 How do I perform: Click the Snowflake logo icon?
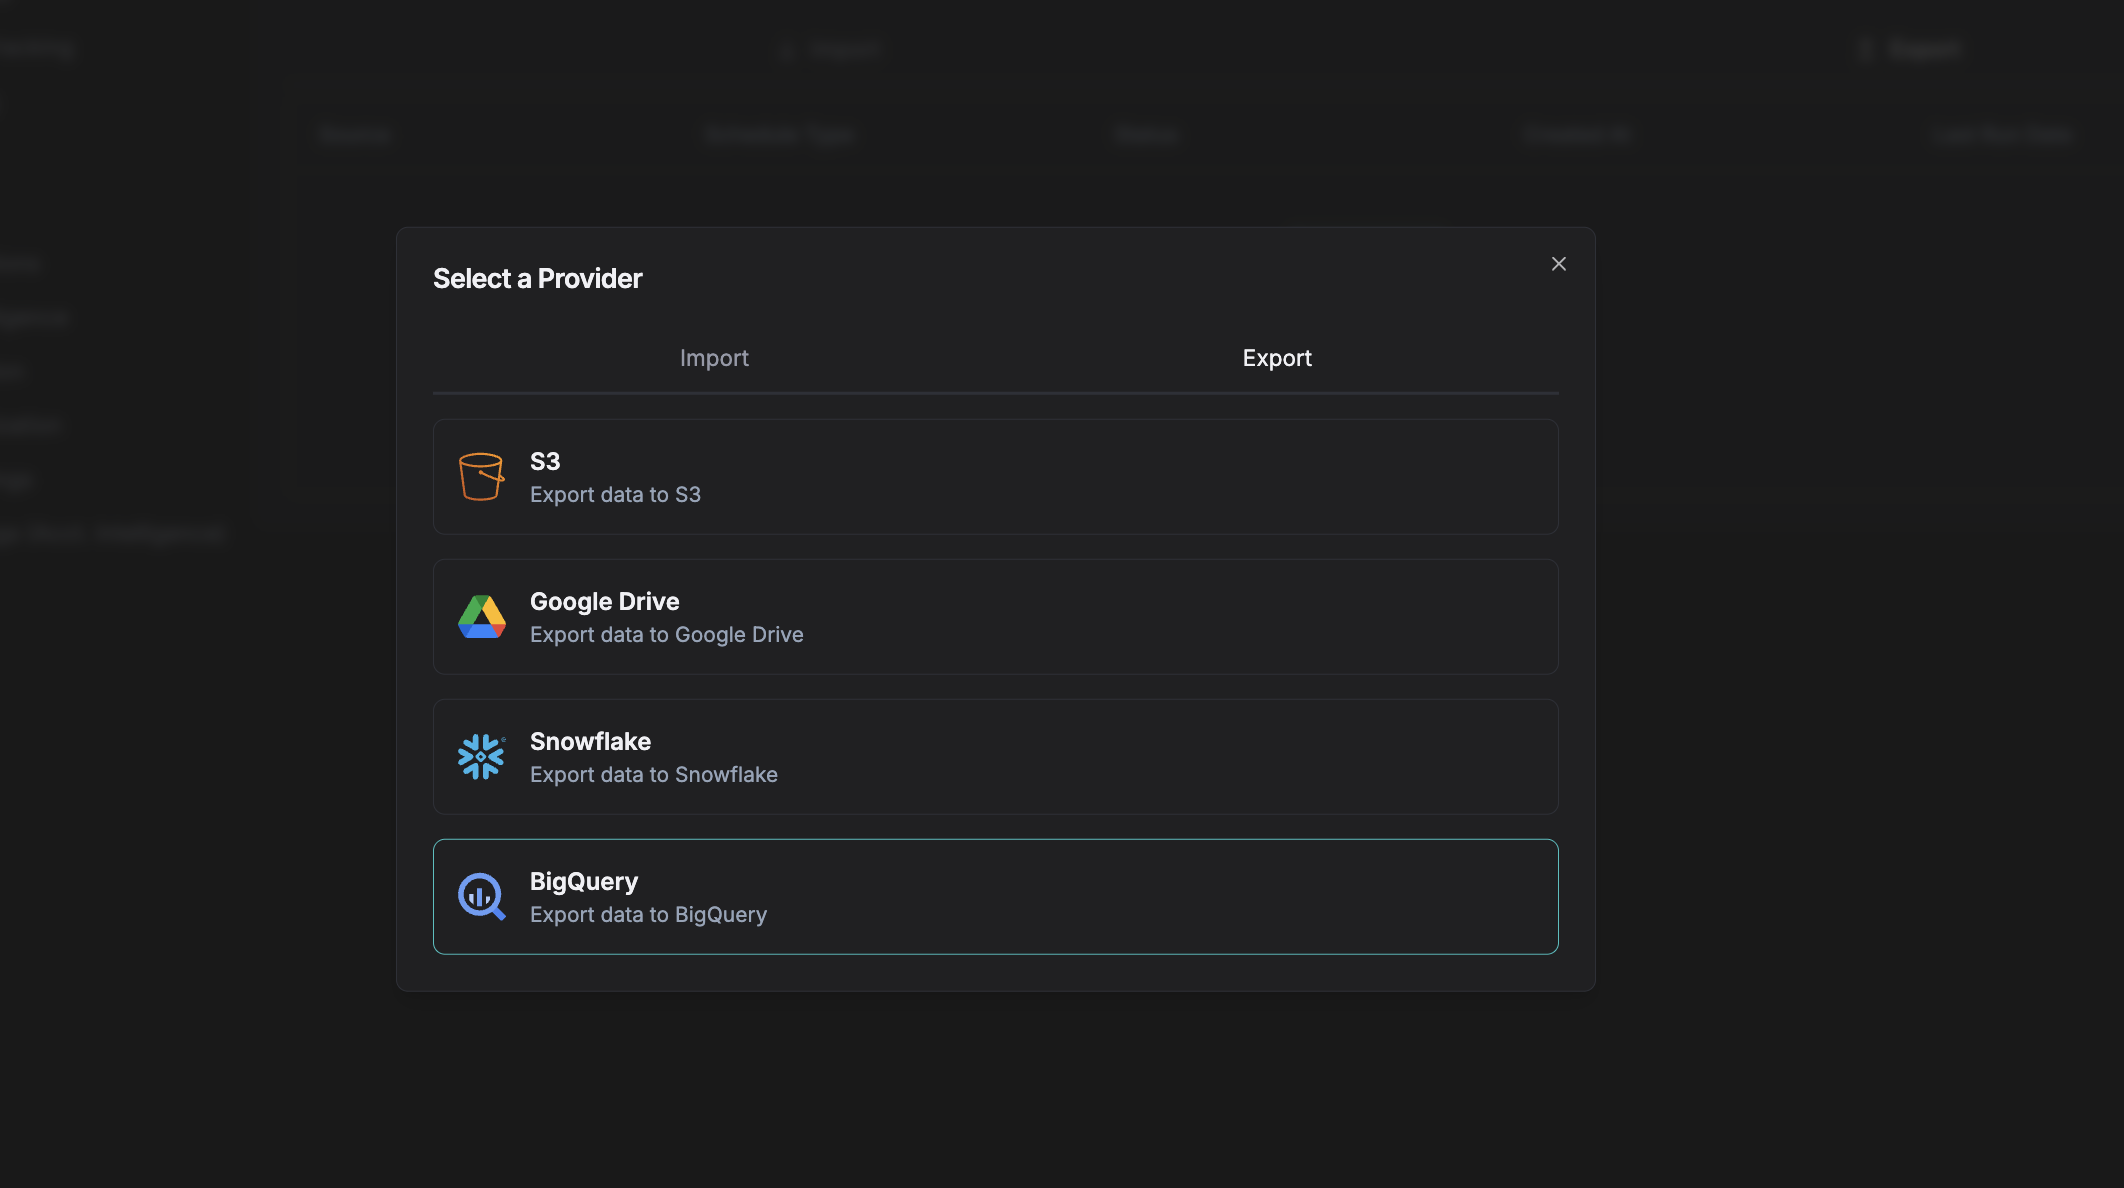pos(481,757)
